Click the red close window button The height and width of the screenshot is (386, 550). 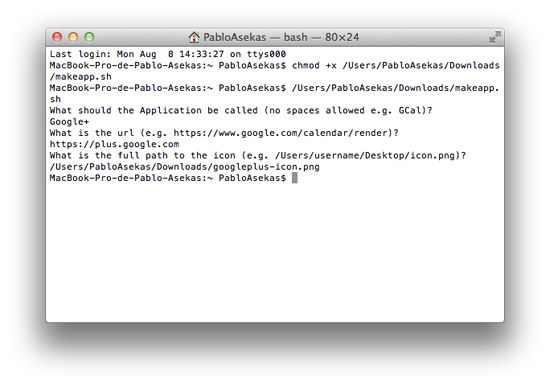pyautogui.click(x=57, y=37)
